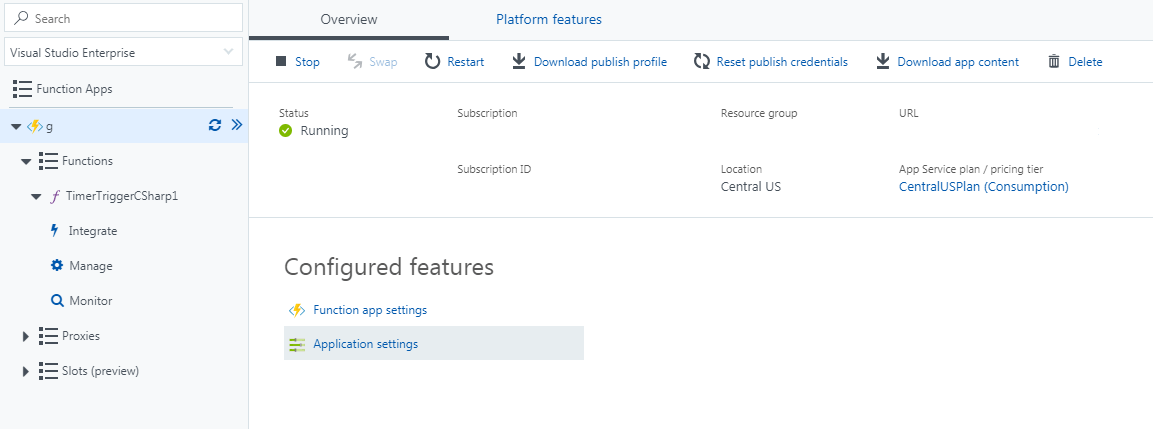Viewport: 1153px width, 429px height.
Task: Click the Delete trash can icon
Action: pos(1054,62)
